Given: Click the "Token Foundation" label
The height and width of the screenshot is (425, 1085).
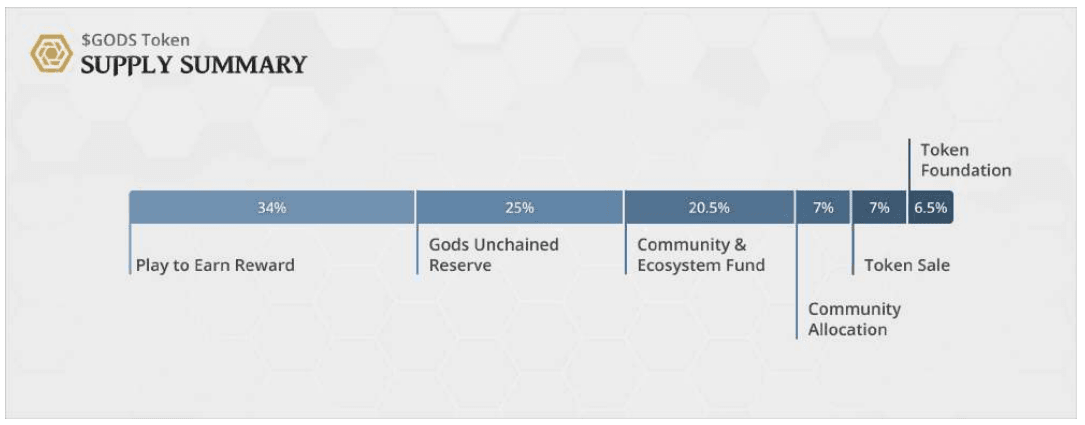Looking at the screenshot, I should coord(965,160).
